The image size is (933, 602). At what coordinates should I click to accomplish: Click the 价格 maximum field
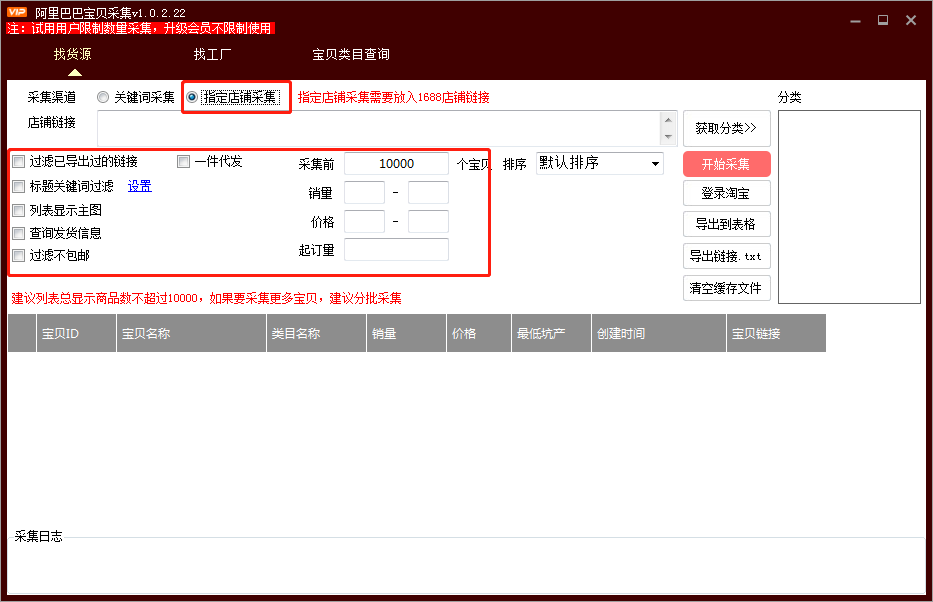pos(428,221)
